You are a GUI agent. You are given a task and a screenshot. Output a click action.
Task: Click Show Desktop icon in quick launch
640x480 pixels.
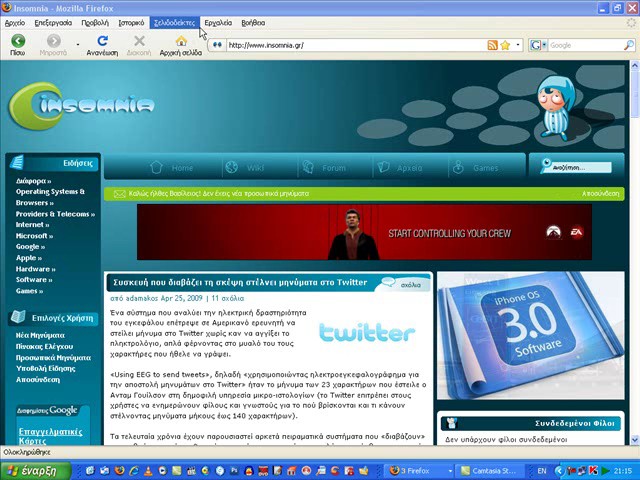(x=90, y=471)
